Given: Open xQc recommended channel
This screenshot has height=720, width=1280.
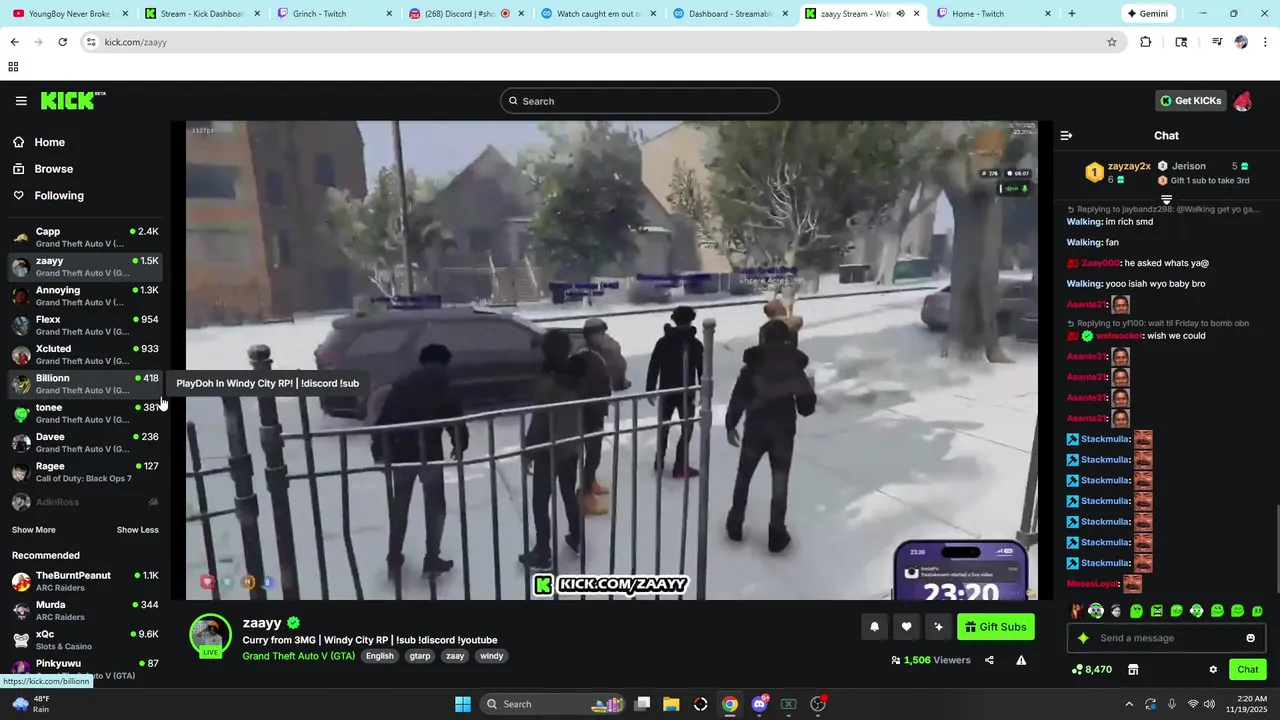Looking at the screenshot, I should click(x=85, y=640).
